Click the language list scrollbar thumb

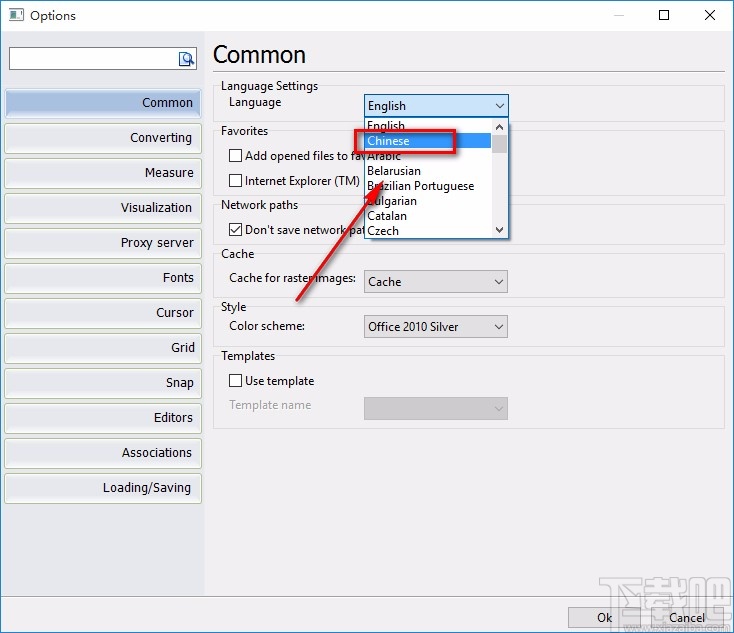(x=499, y=144)
